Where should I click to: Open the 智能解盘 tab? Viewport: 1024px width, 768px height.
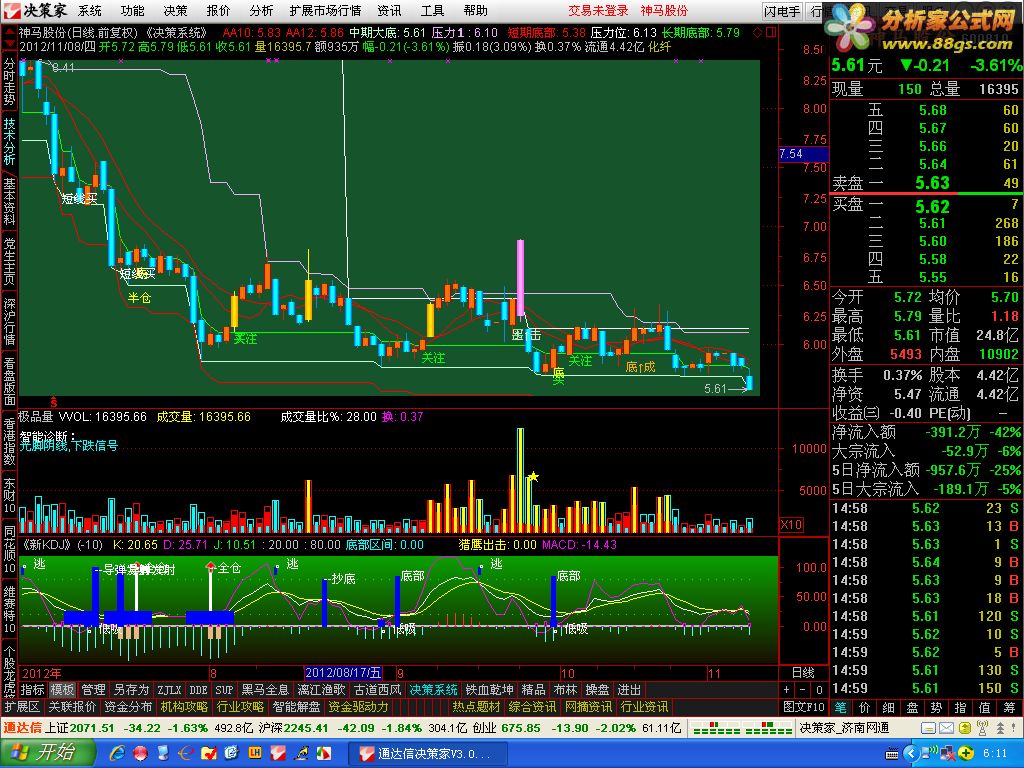[x=296, y=707]
